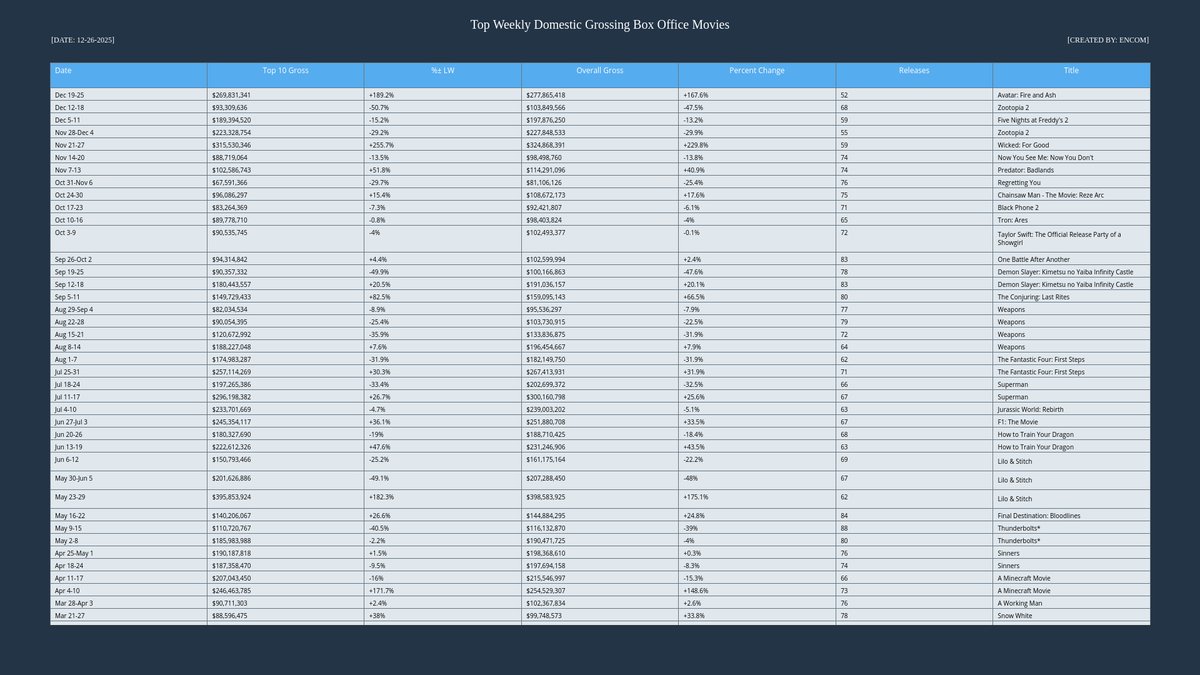Image resolution: width=1200 pixels, height=675 pixels.
Task: Click the 'Wicked: For Good' title cell
Action: pyautogui.click(x=1071, y=145)
